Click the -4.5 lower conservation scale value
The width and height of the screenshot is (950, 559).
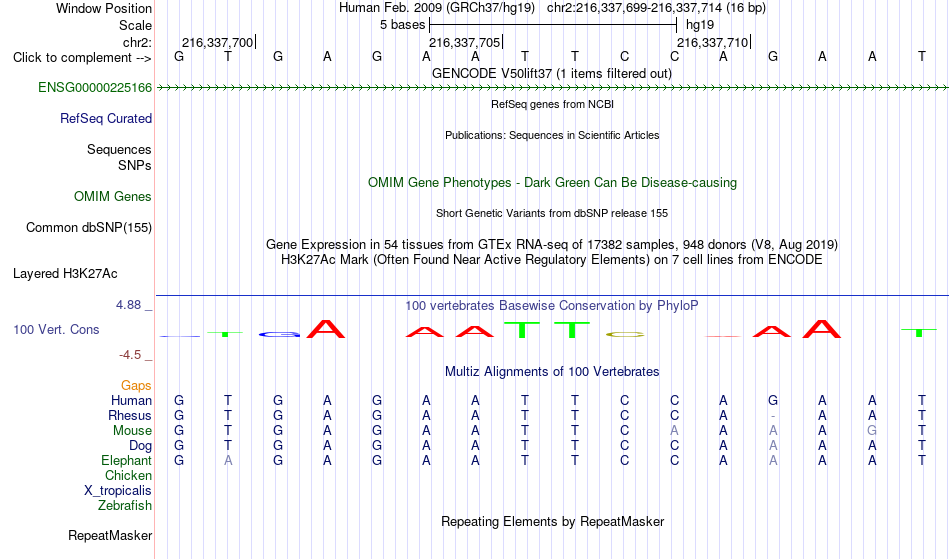click(130, 354)
